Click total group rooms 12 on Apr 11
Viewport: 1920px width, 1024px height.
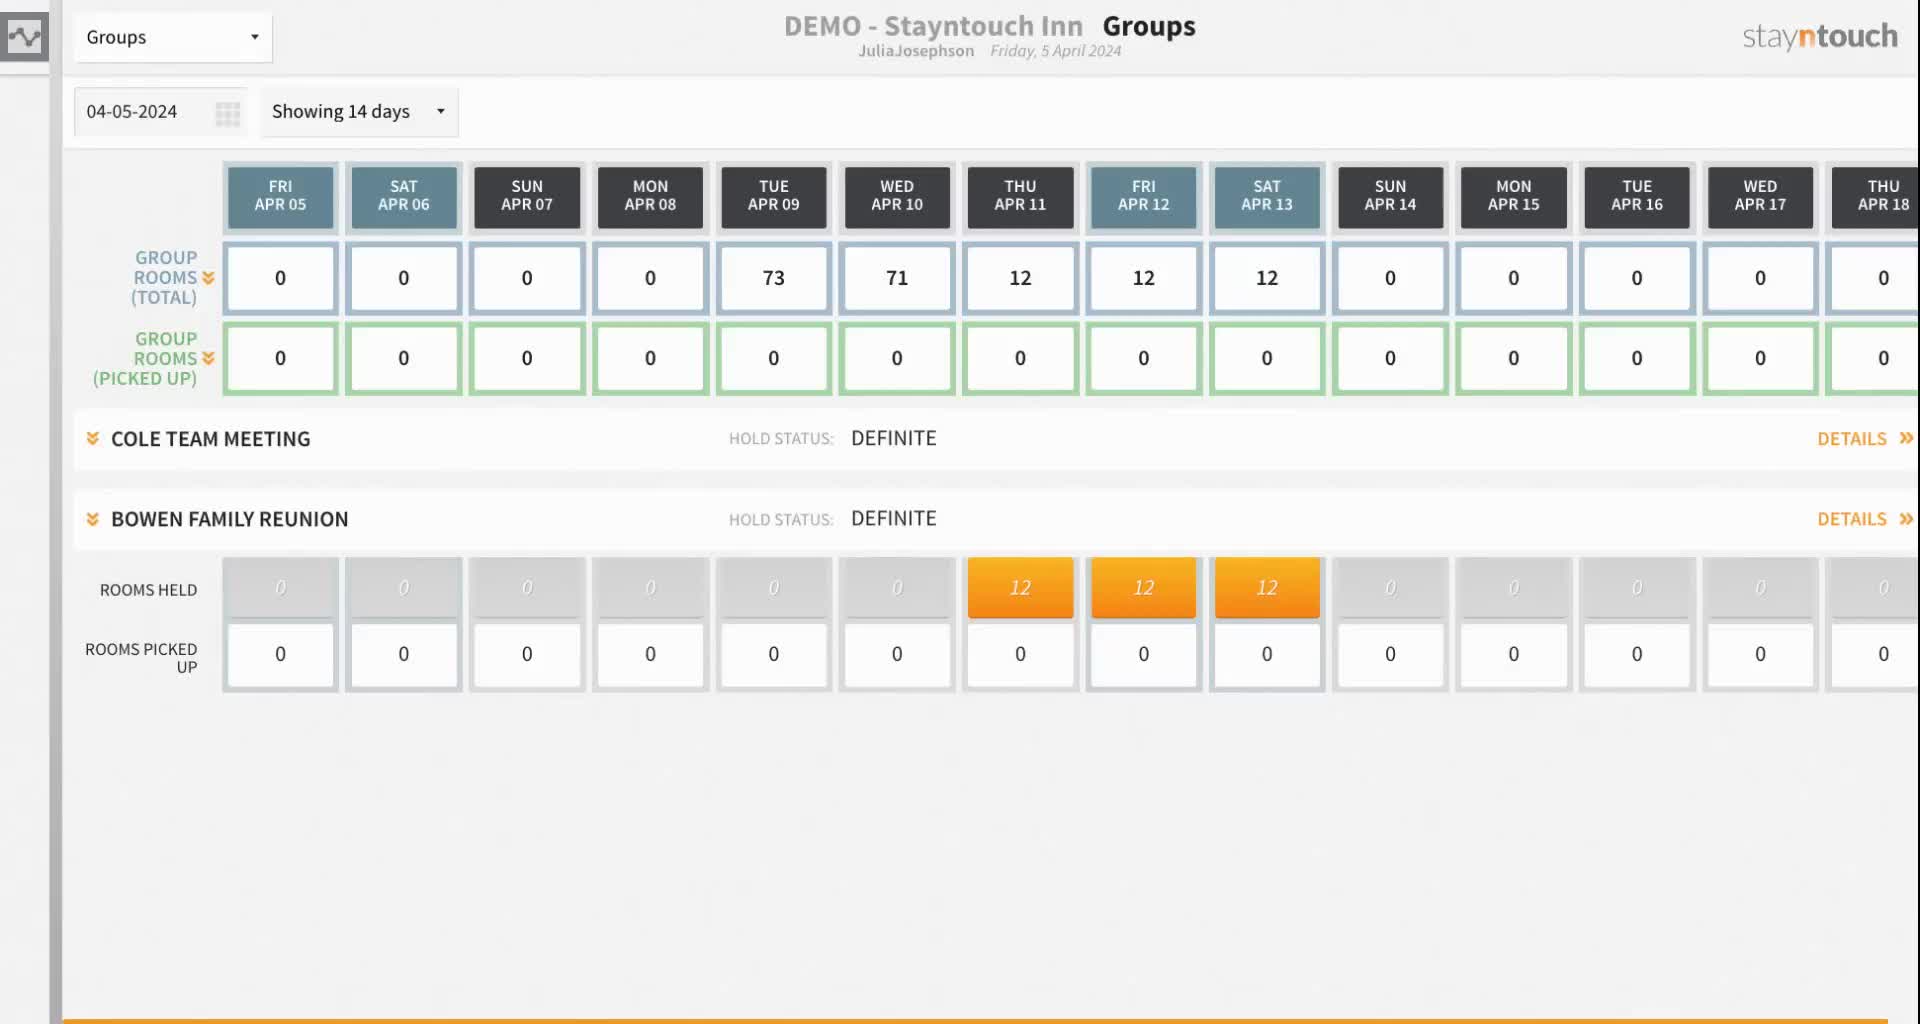coord(1020,278)
